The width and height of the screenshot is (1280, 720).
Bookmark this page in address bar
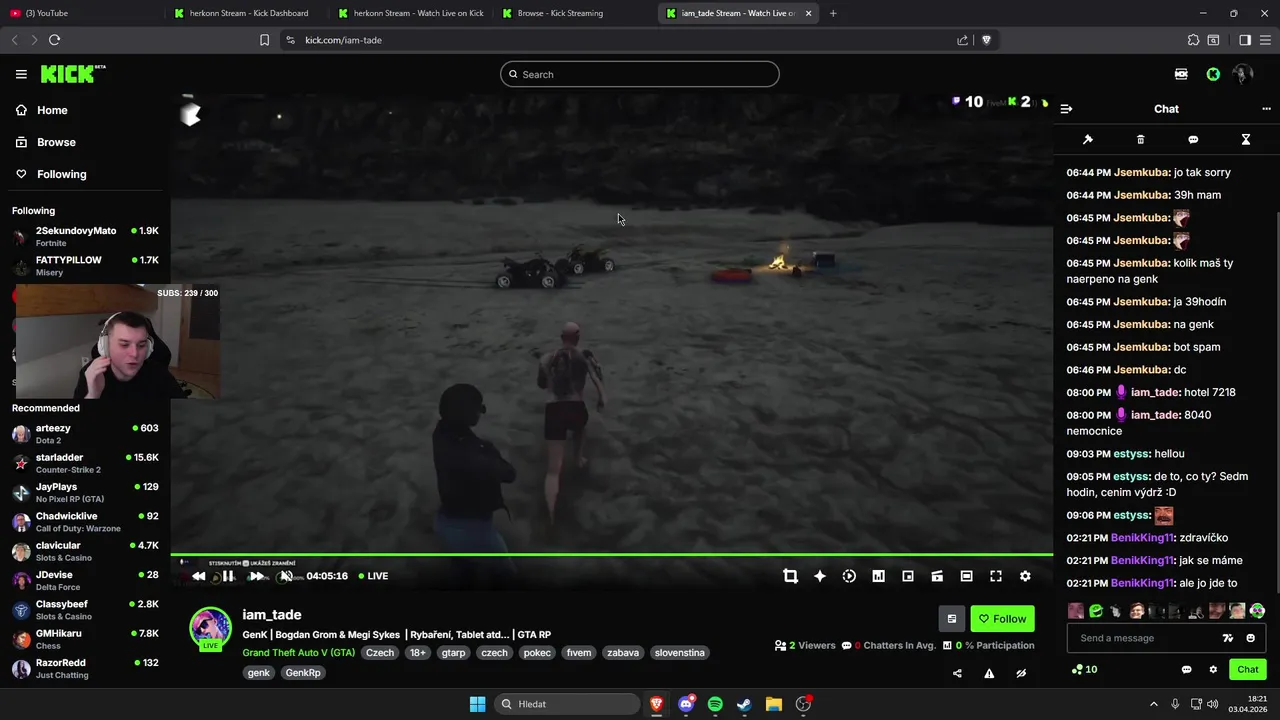click(x=264, y=40)
